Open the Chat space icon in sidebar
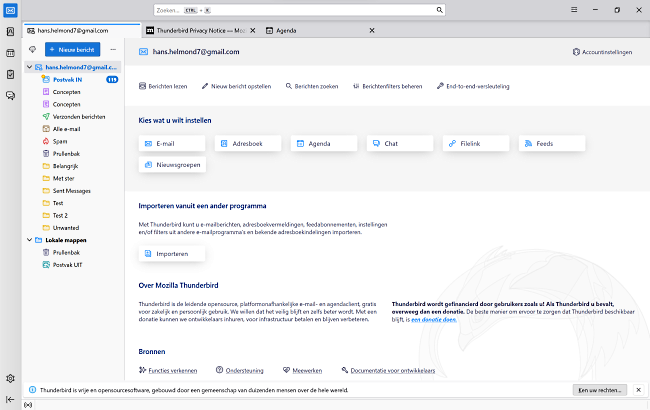 coord(10,96)
